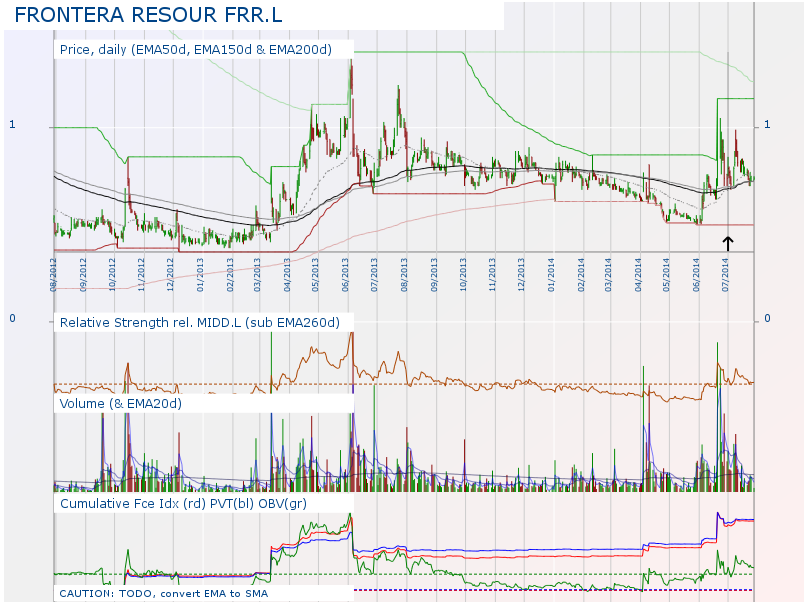Click the 04/2013 date axis label

click(x=287, y=275)
